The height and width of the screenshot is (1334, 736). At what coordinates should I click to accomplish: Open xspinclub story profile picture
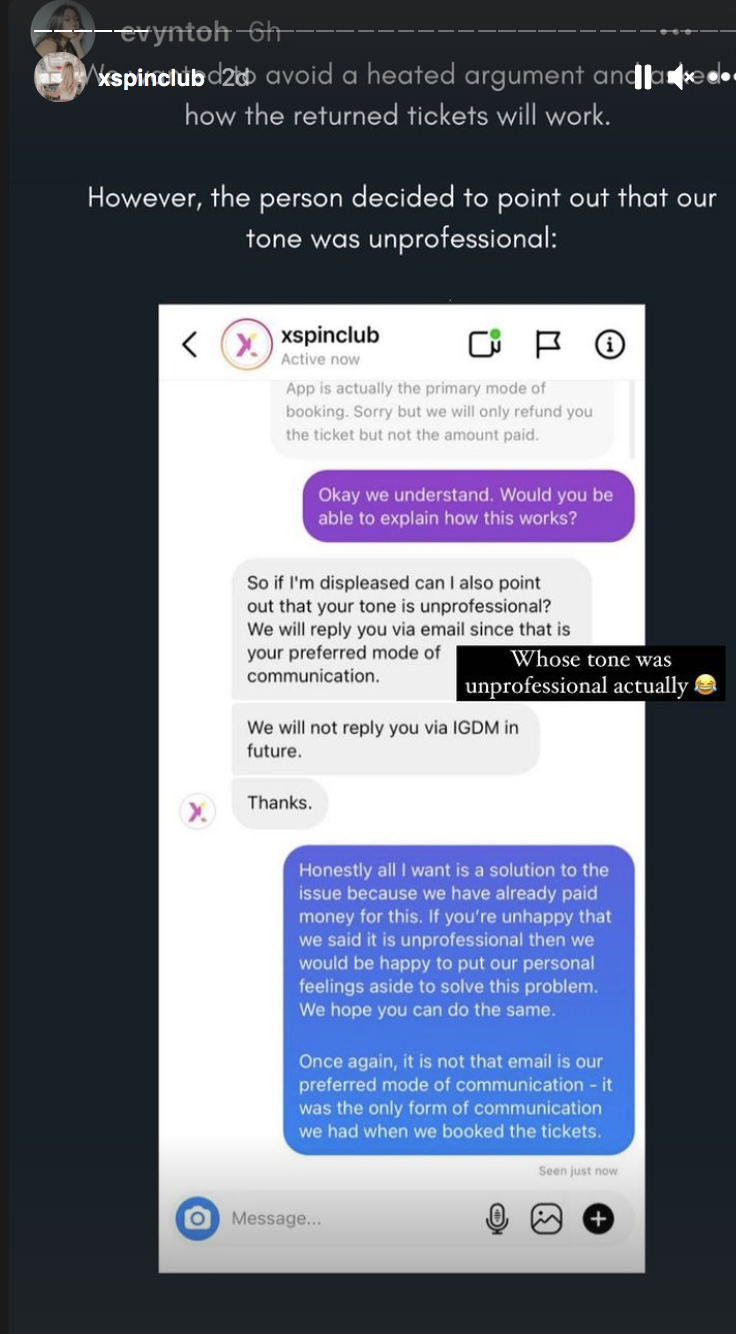(59, 77)
